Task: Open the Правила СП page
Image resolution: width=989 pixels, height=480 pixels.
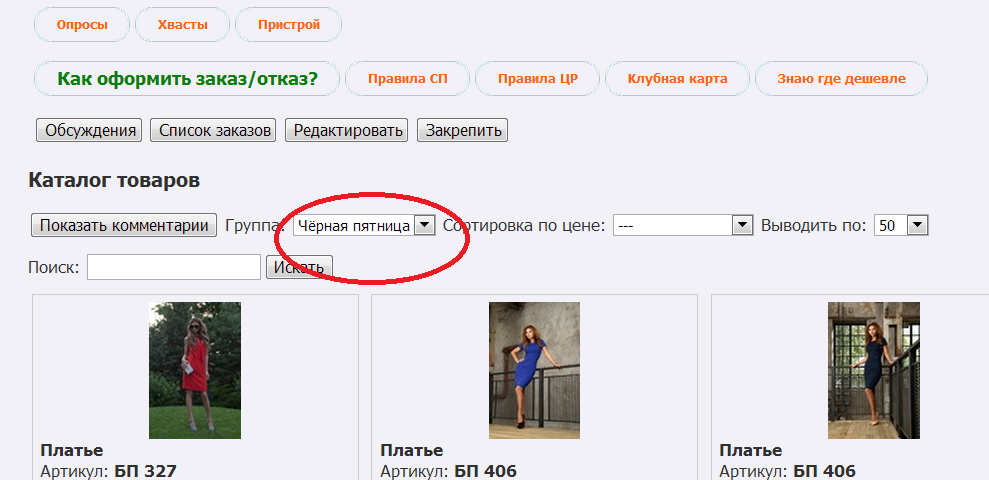Action: (407, 78)
